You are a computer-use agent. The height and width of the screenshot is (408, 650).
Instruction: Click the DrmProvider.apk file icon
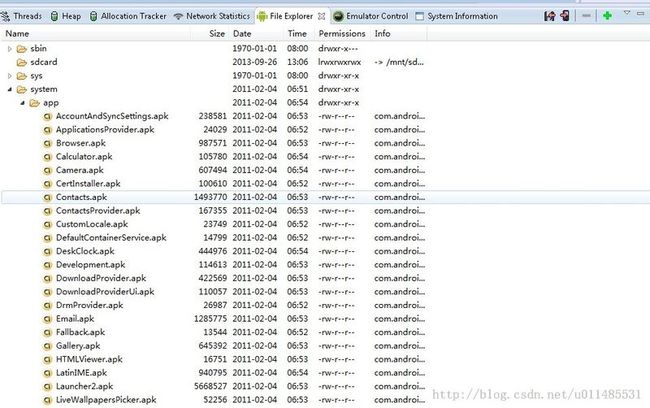click(48, 305)
